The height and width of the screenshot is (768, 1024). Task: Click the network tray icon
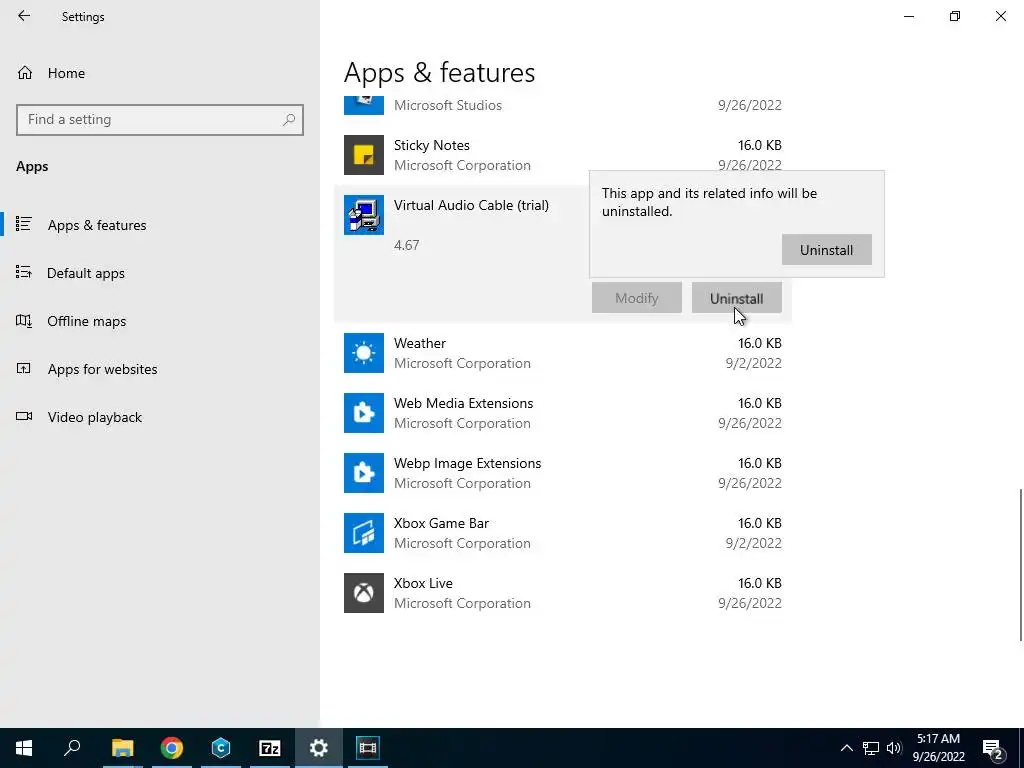(x=871, y=748)
